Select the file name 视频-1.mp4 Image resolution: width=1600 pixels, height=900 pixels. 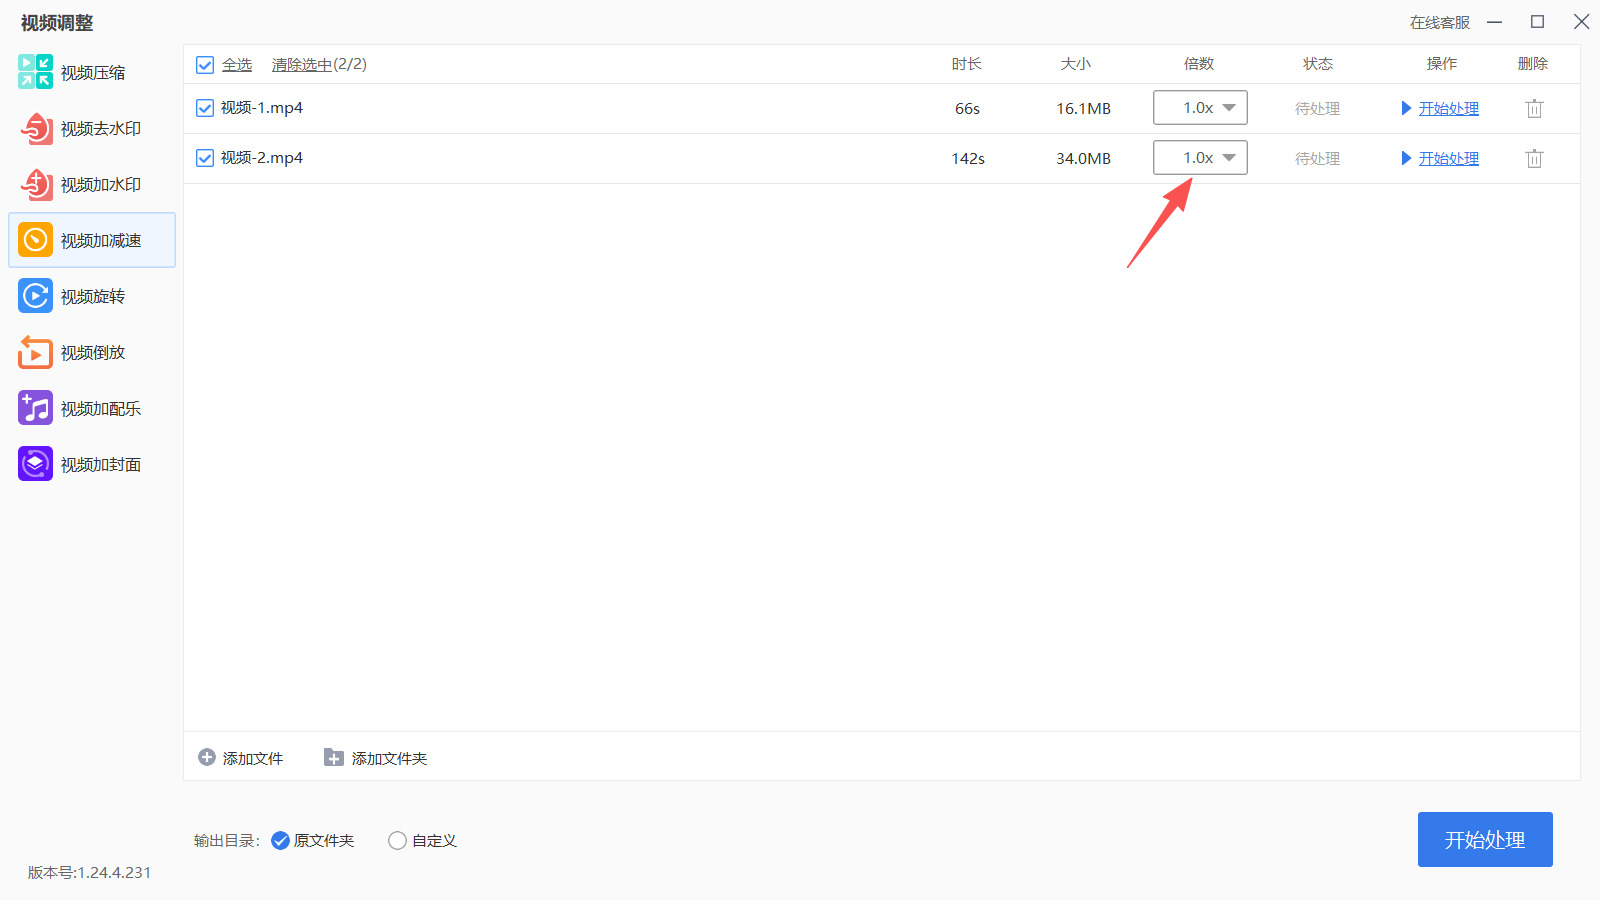pos(262,108)
